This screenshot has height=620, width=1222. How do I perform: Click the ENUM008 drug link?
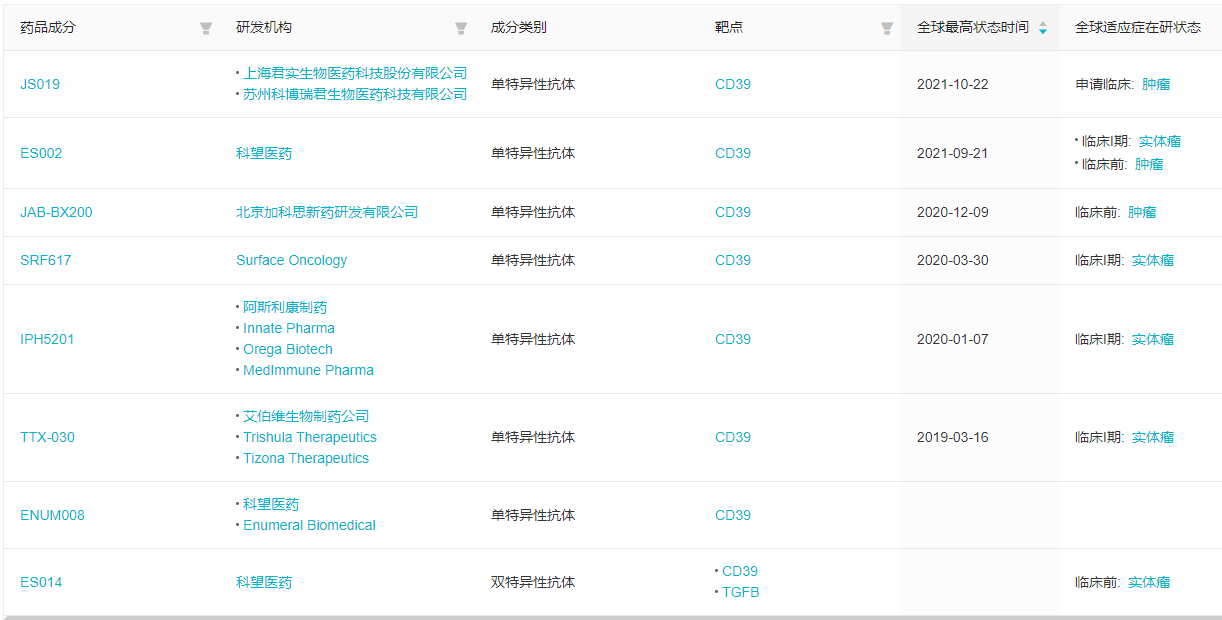tap(52, 515)
